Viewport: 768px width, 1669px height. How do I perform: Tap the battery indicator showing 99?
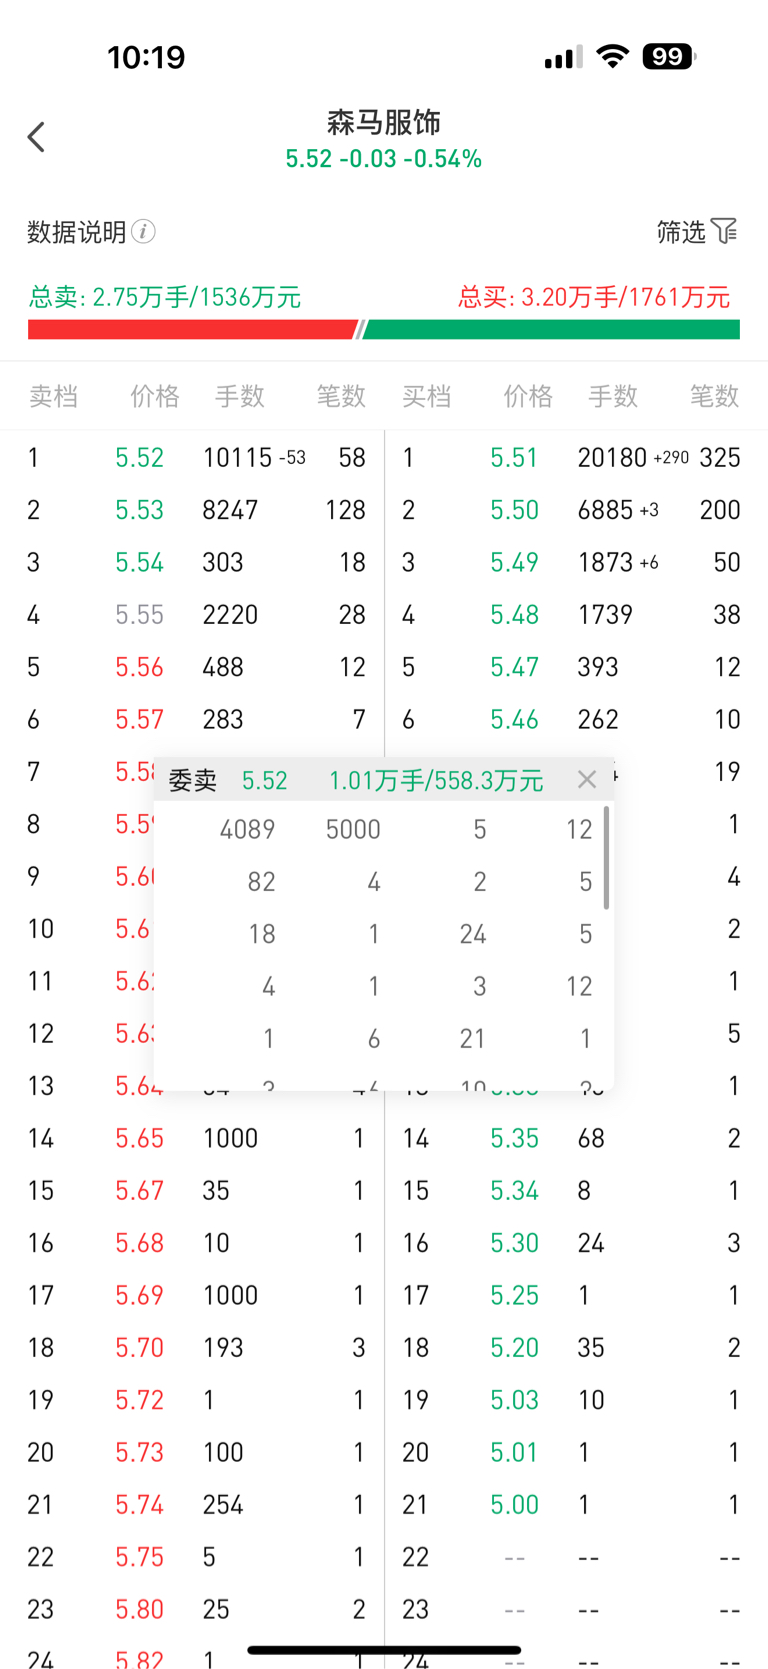(669, 57)
